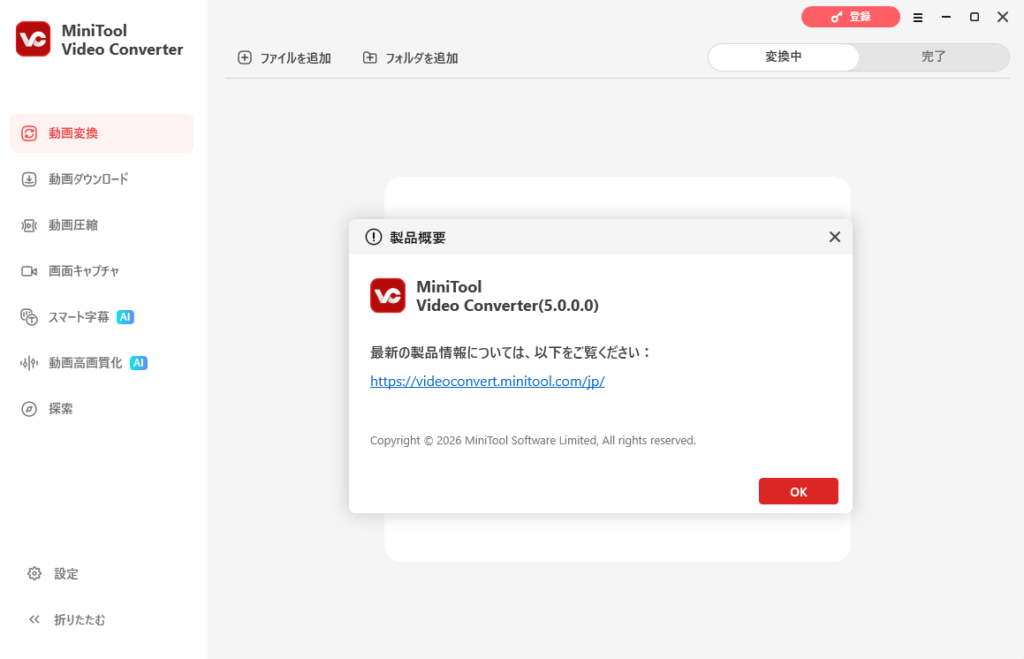
Task: Click the VC logo in the dialog
Action: coord(388,296)
